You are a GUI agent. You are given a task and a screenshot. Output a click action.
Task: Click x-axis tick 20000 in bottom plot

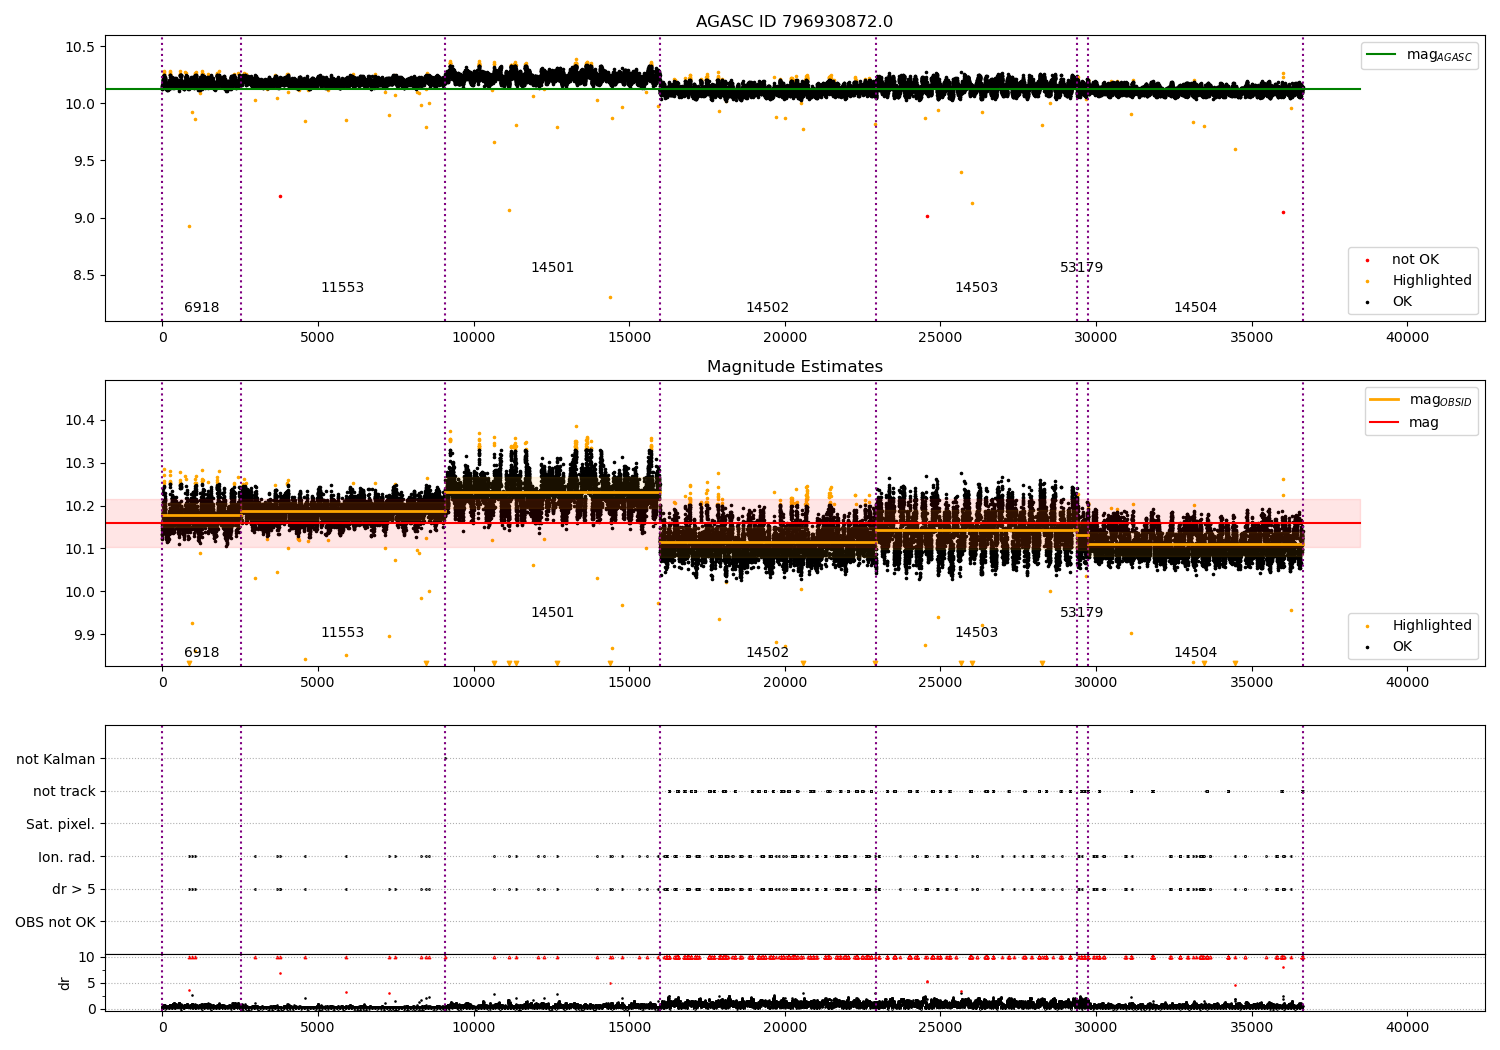[x=785, y=1027]
